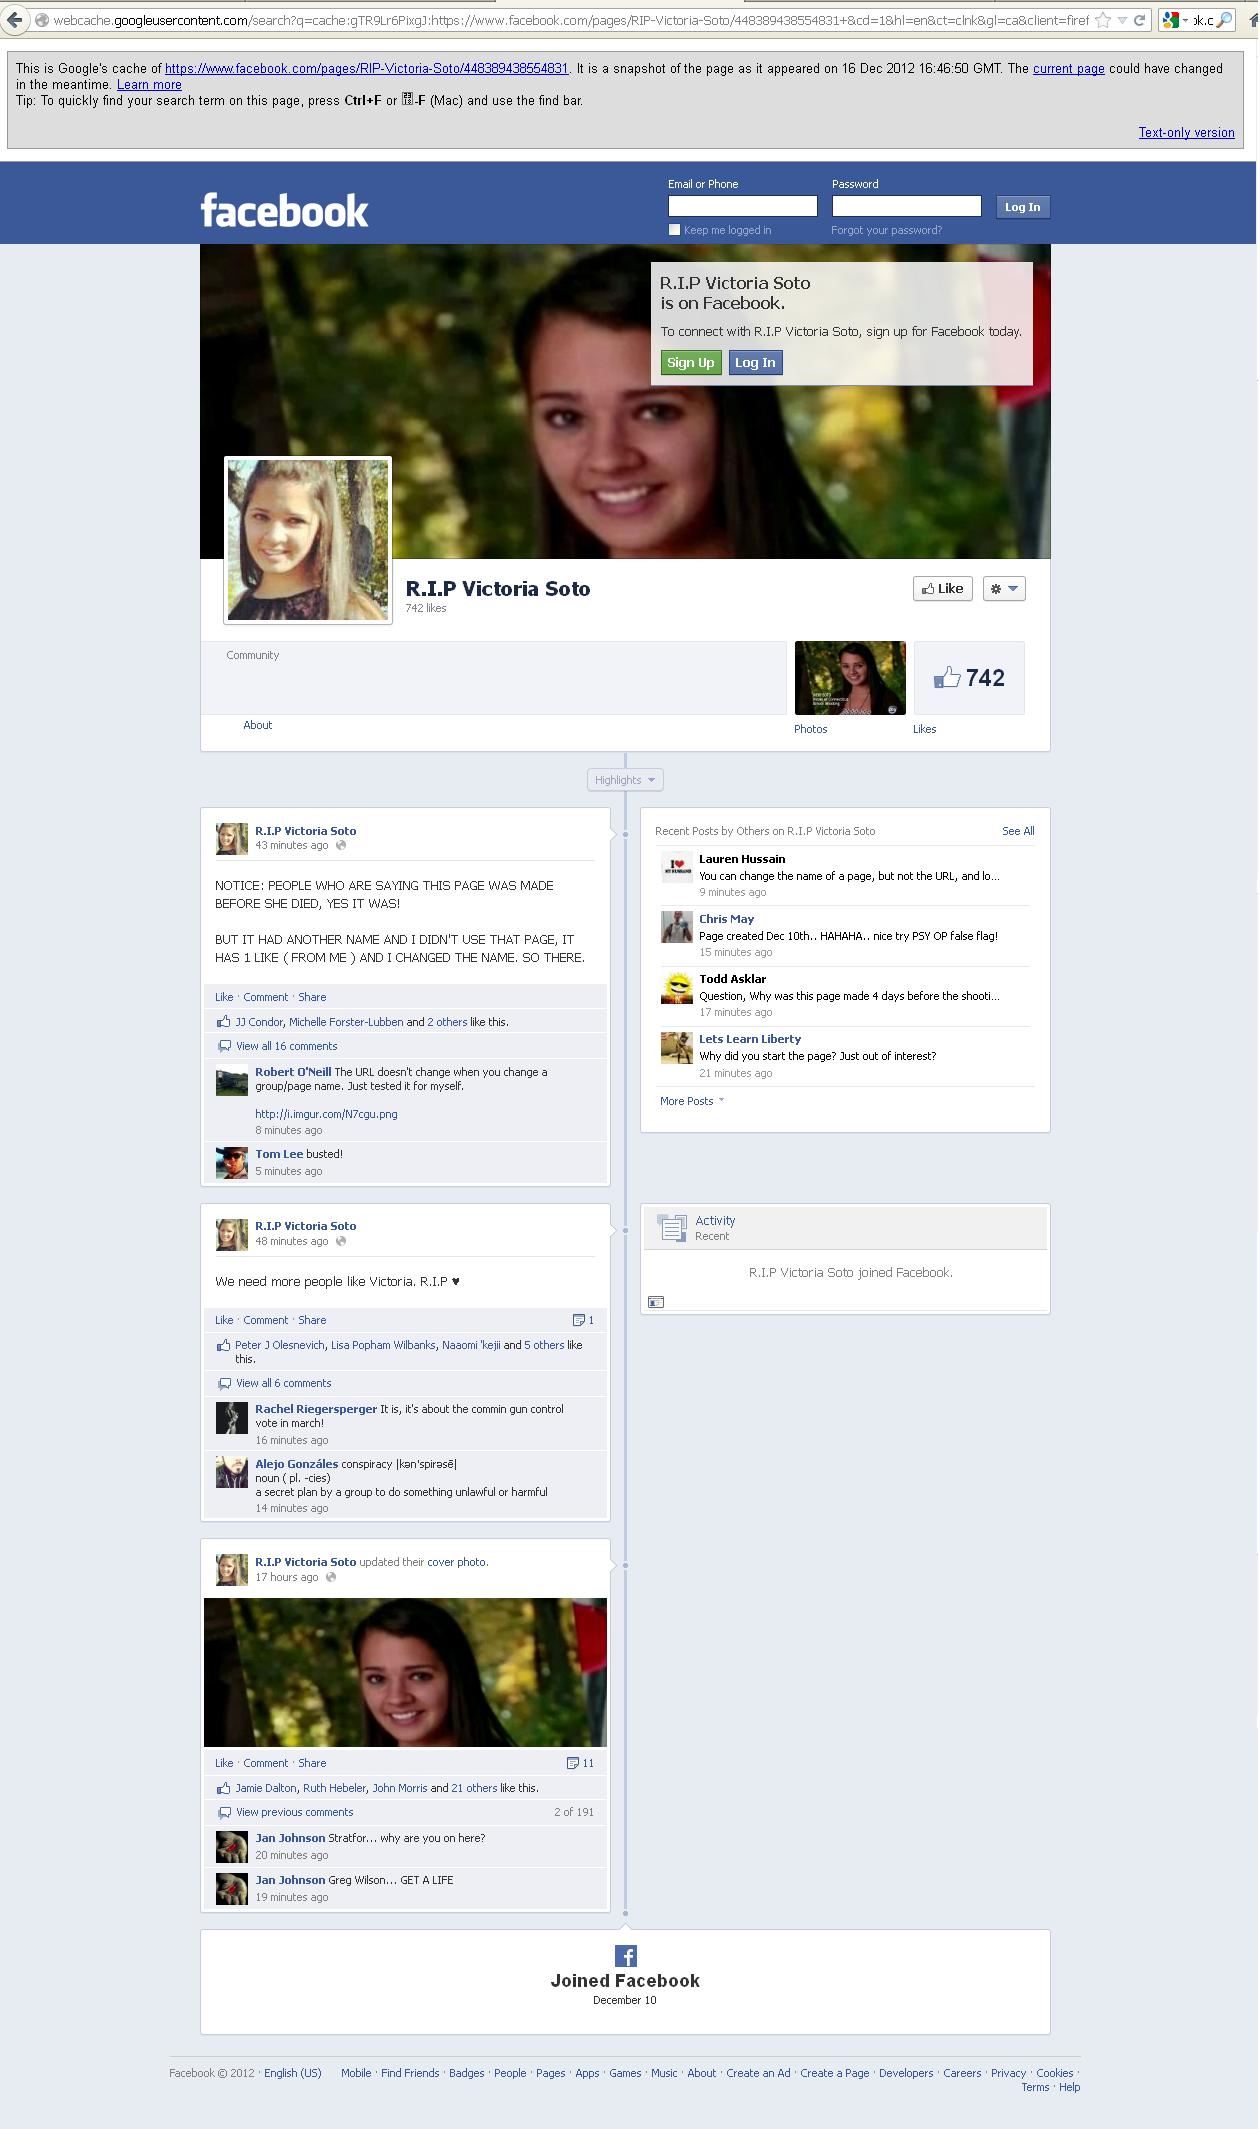Screen dimensions: 1260x2129
Task: Open the Learn more link
Action: pyautogui.click(x=149, y=84)
